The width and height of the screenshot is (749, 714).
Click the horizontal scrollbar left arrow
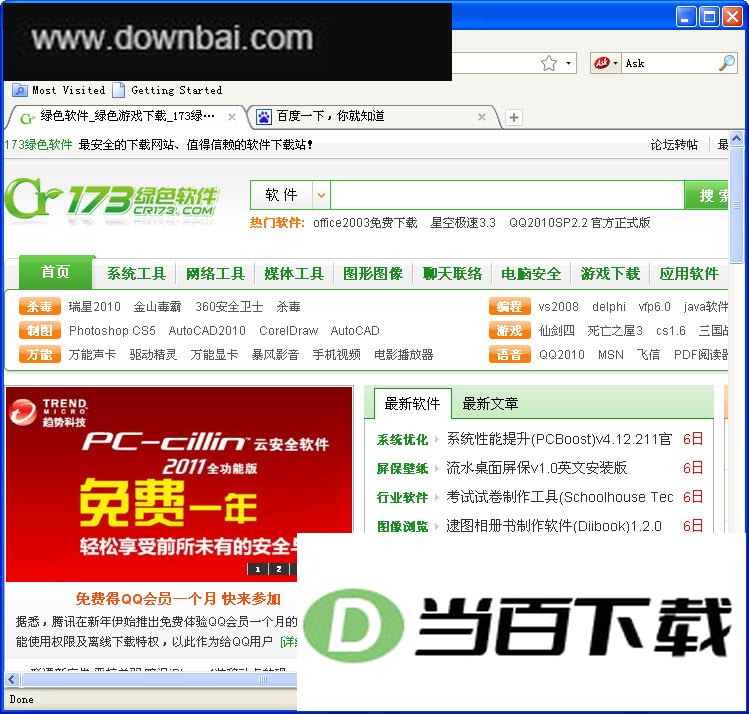(12, 679)
